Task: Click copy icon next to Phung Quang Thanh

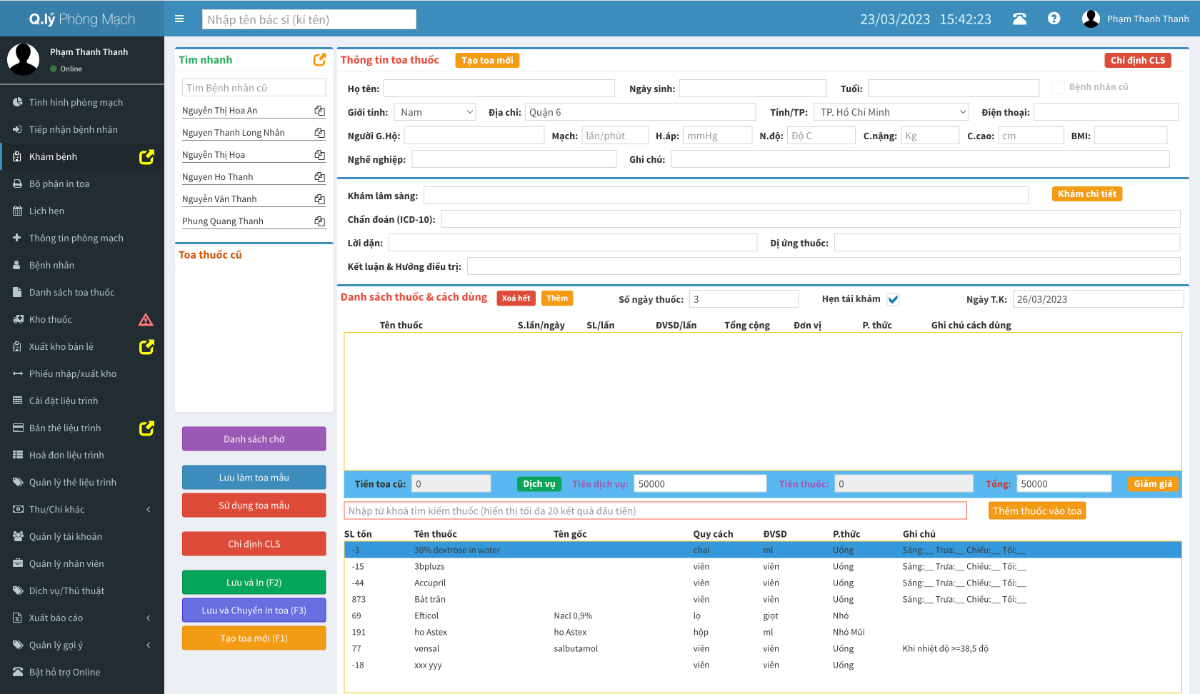Action: [320, 219]
